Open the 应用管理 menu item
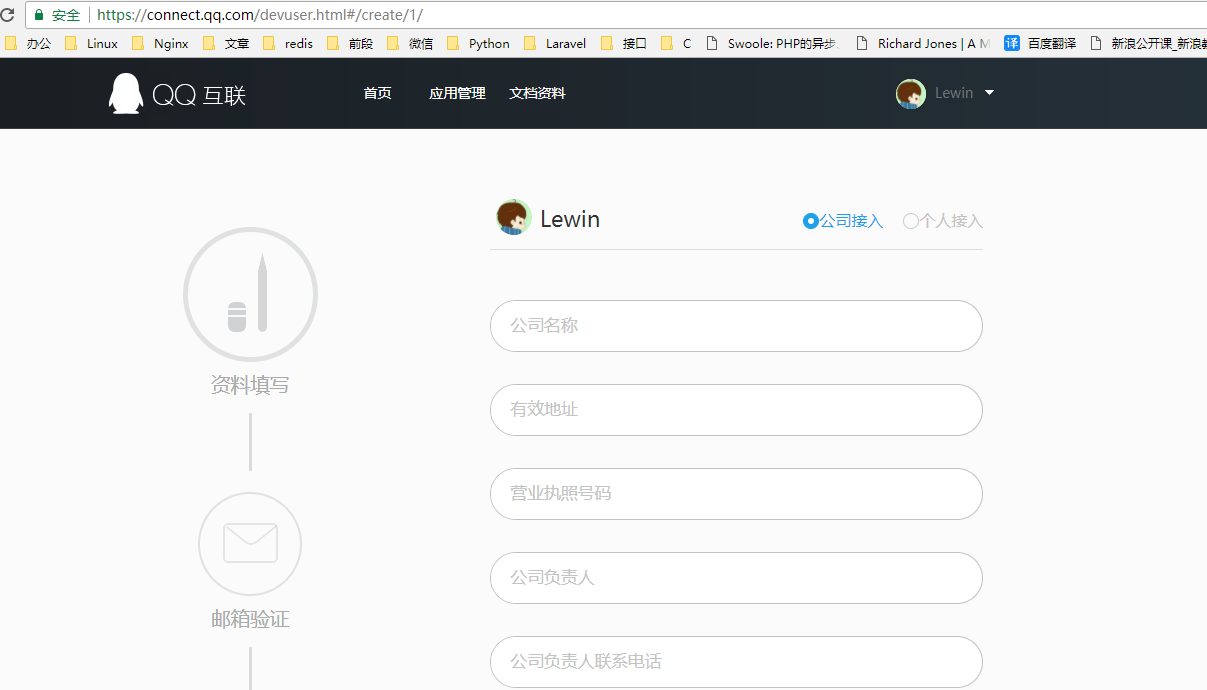 point(457,93)
